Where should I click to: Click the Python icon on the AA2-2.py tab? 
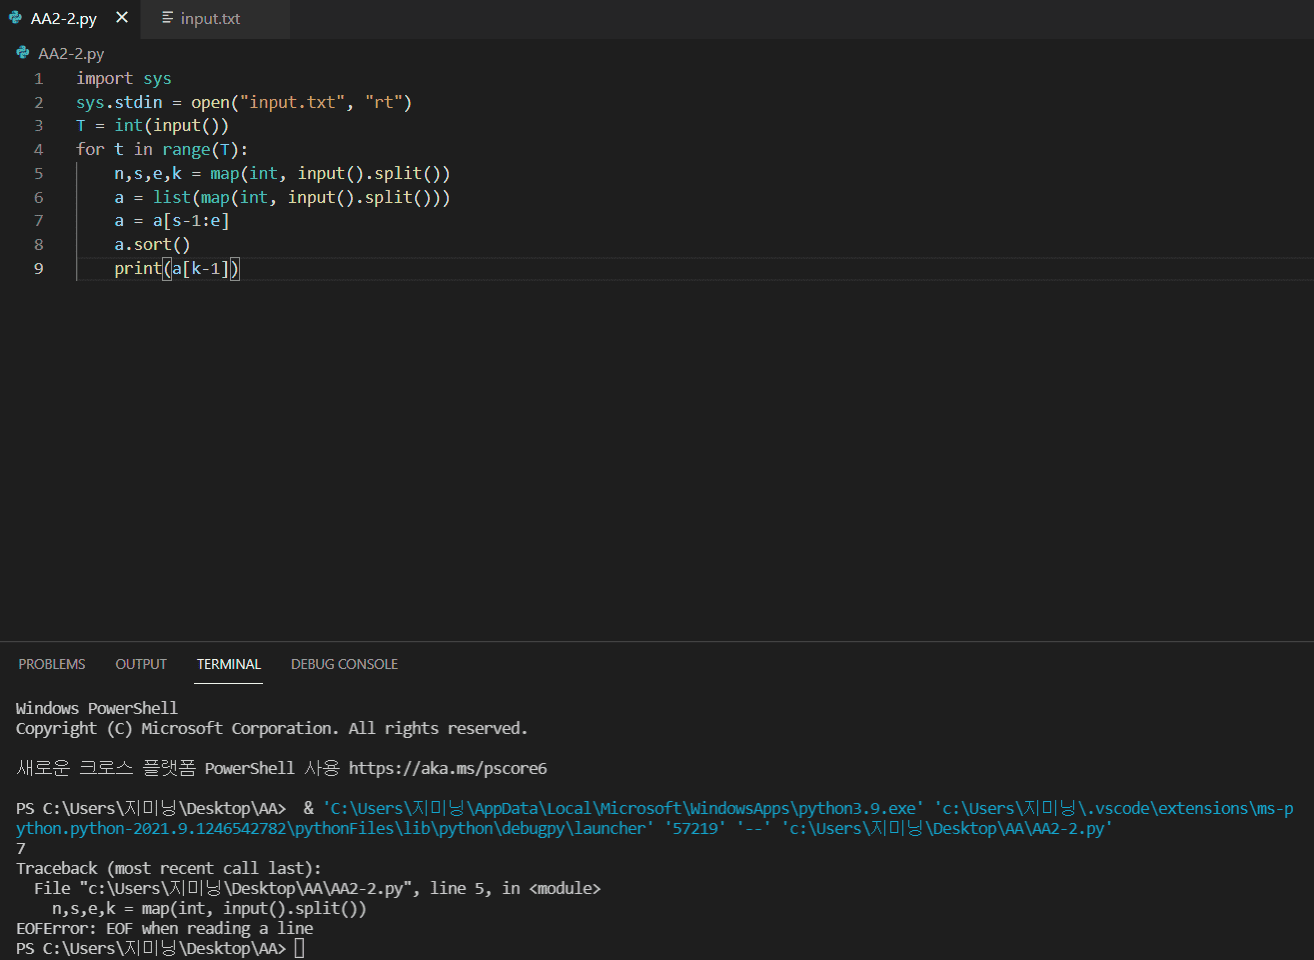click(15, 18)
